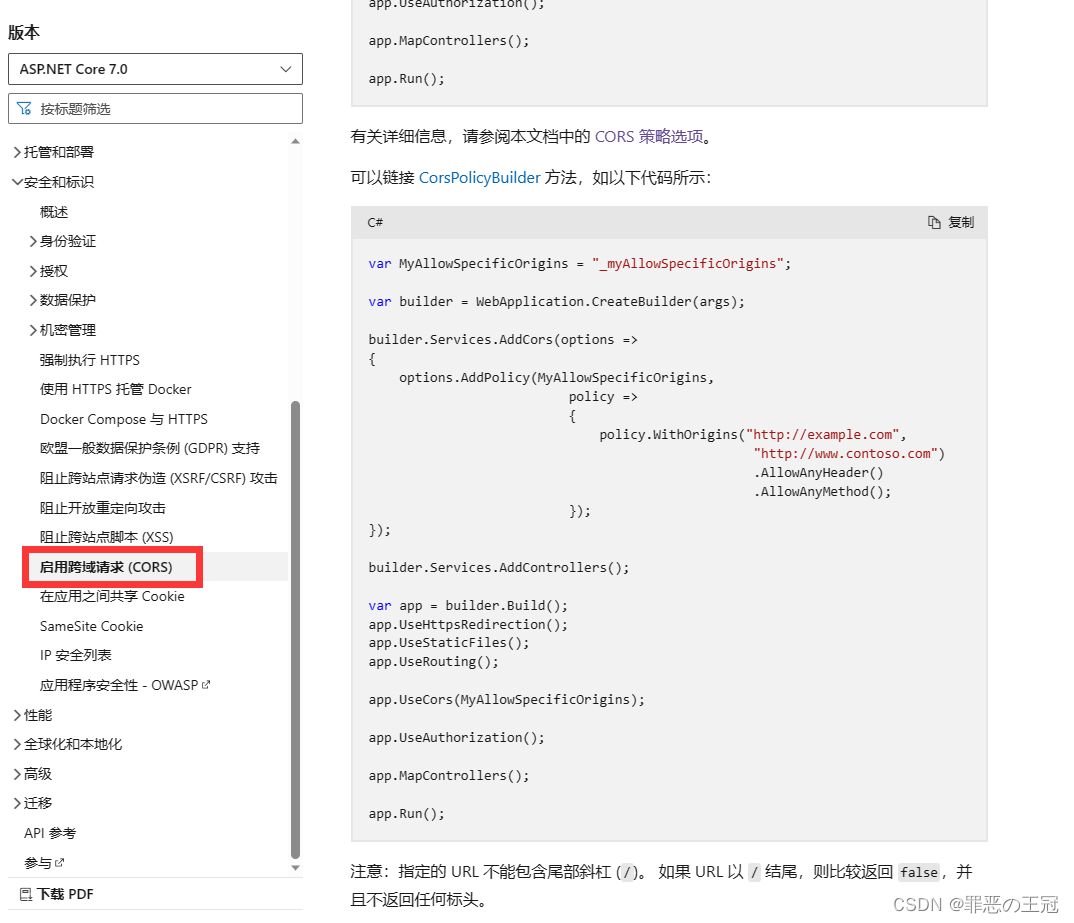Screen dimensions: 1074x923
Task: Click 下载 PDF button
Action: [x=57, y=894]
